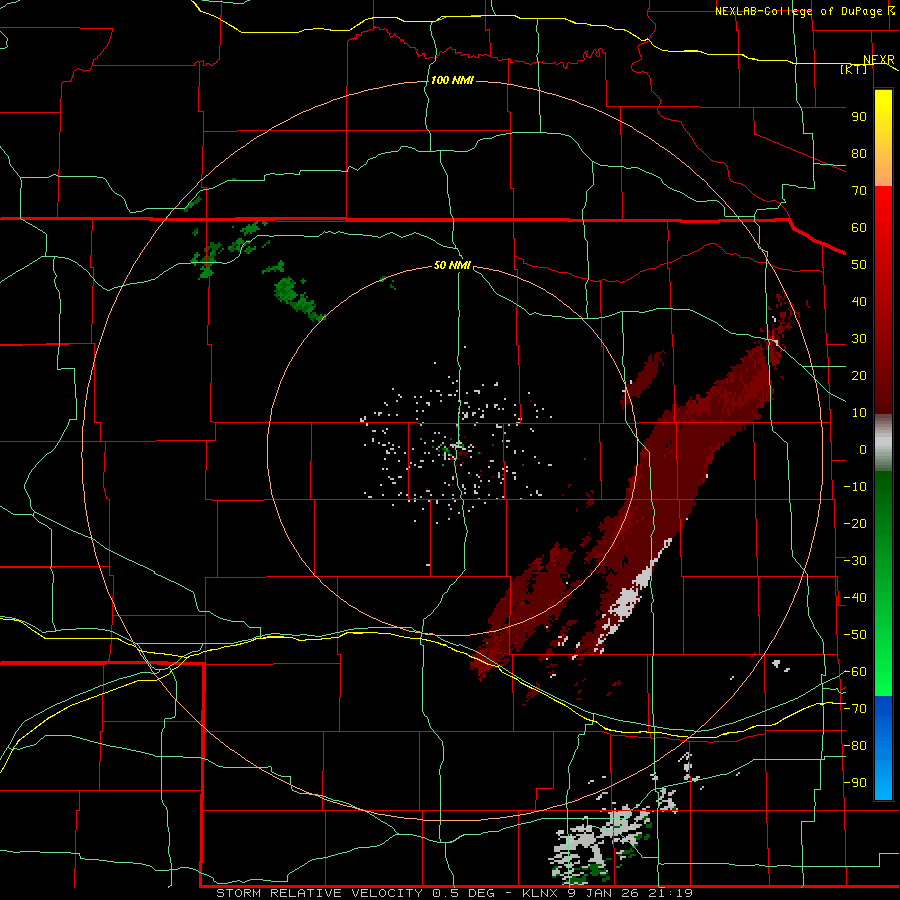The height and width of the screenshot is (900, 900).
Task: Click the -70 value on the velocity scale
Action: point(855,709)
